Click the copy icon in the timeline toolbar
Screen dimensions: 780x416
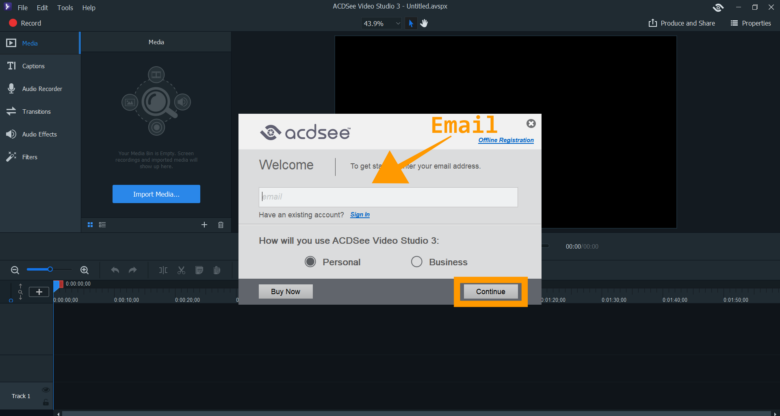coord(199,270)
